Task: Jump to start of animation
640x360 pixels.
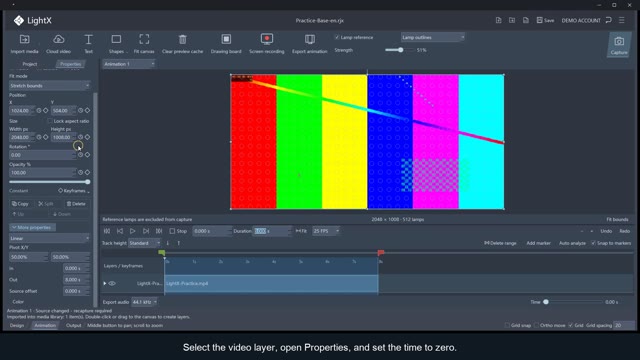Action: click(107, 231)
